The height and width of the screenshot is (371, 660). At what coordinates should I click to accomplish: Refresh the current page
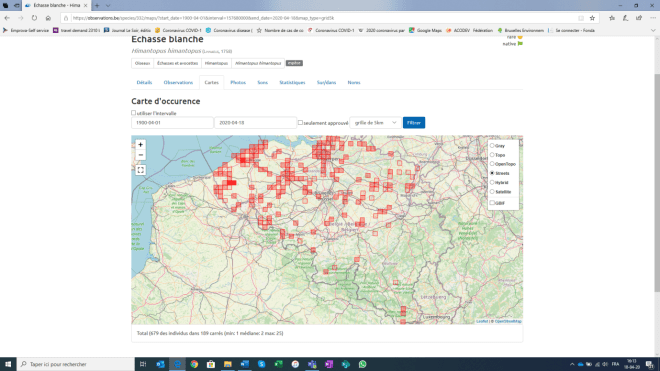point(34,18)
